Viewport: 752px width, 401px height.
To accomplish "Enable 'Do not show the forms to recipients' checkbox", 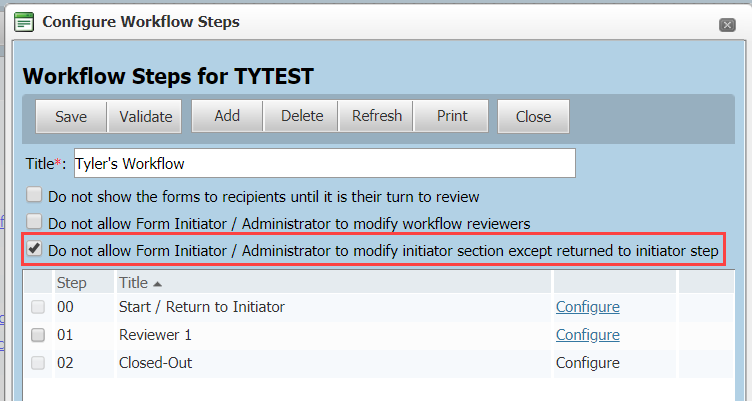I will pos(34,195).
